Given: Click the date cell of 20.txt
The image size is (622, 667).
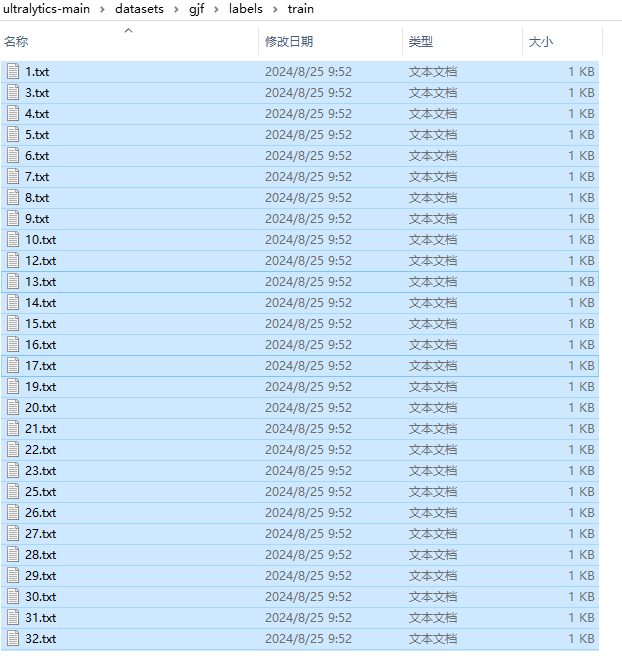Looking at the screenshot, I should pyautogui.click(x=308, y=408).
